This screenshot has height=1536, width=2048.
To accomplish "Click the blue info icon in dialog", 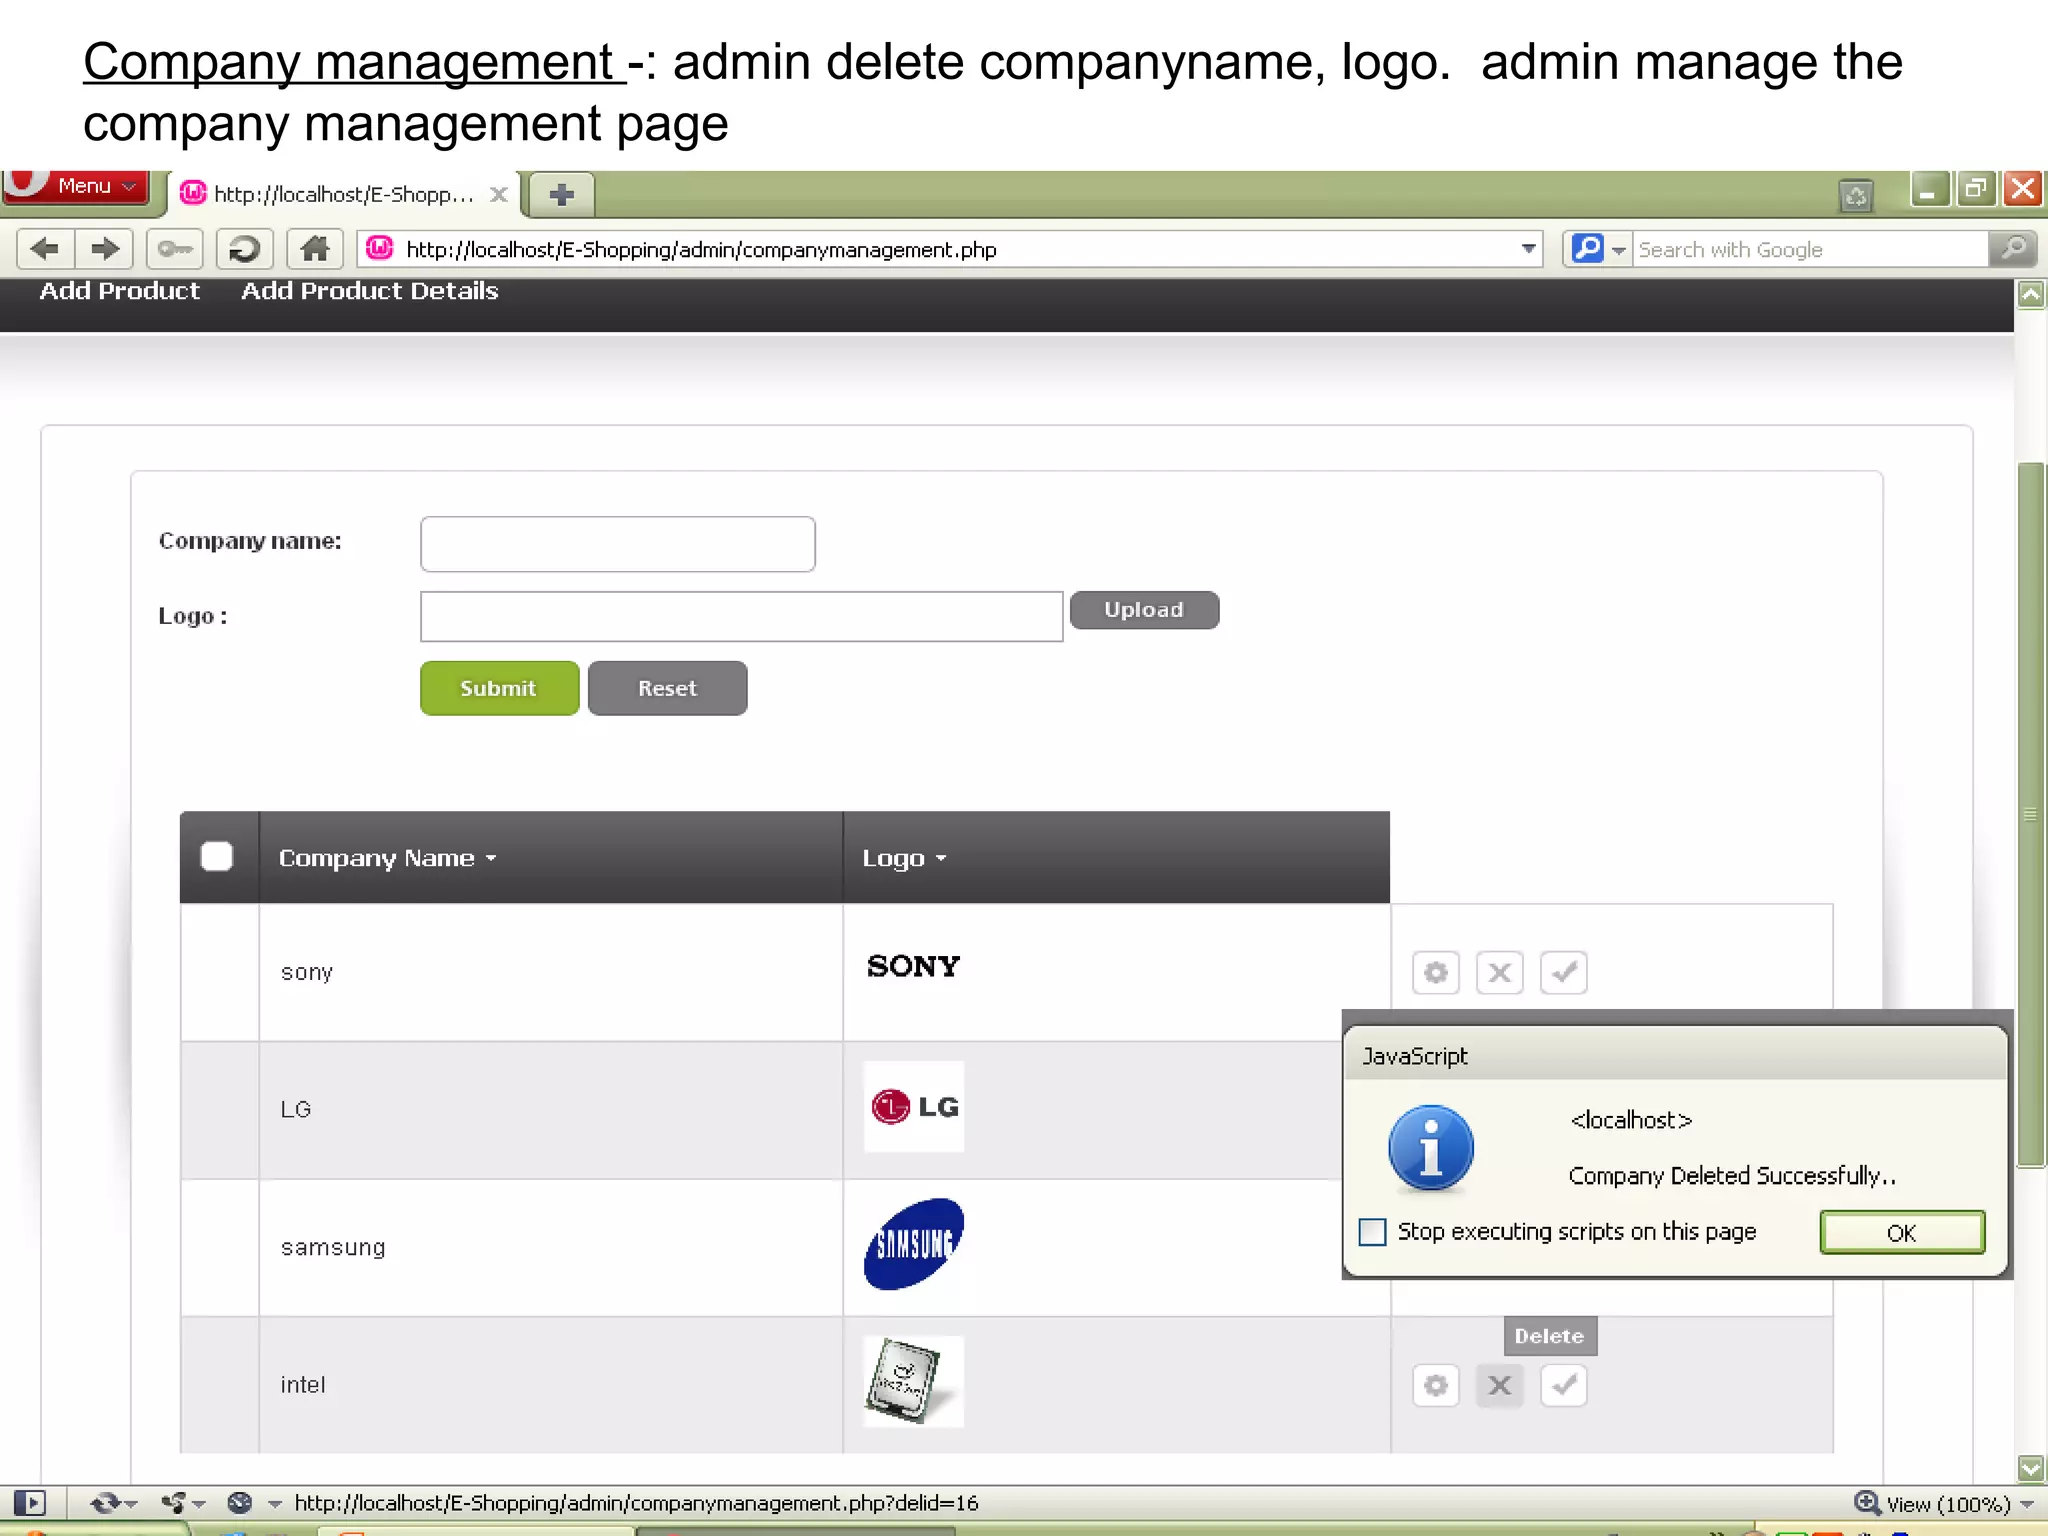I will tap(1431, 1148).
